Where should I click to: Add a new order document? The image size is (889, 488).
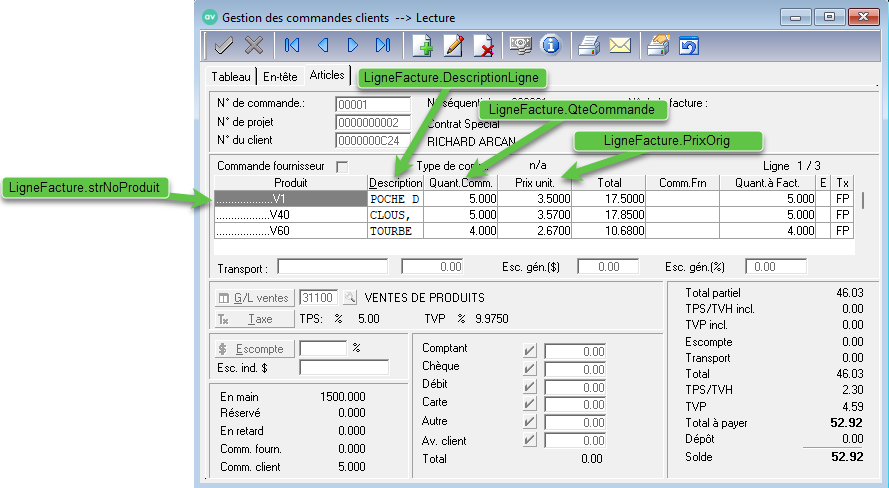pos(423,45)
